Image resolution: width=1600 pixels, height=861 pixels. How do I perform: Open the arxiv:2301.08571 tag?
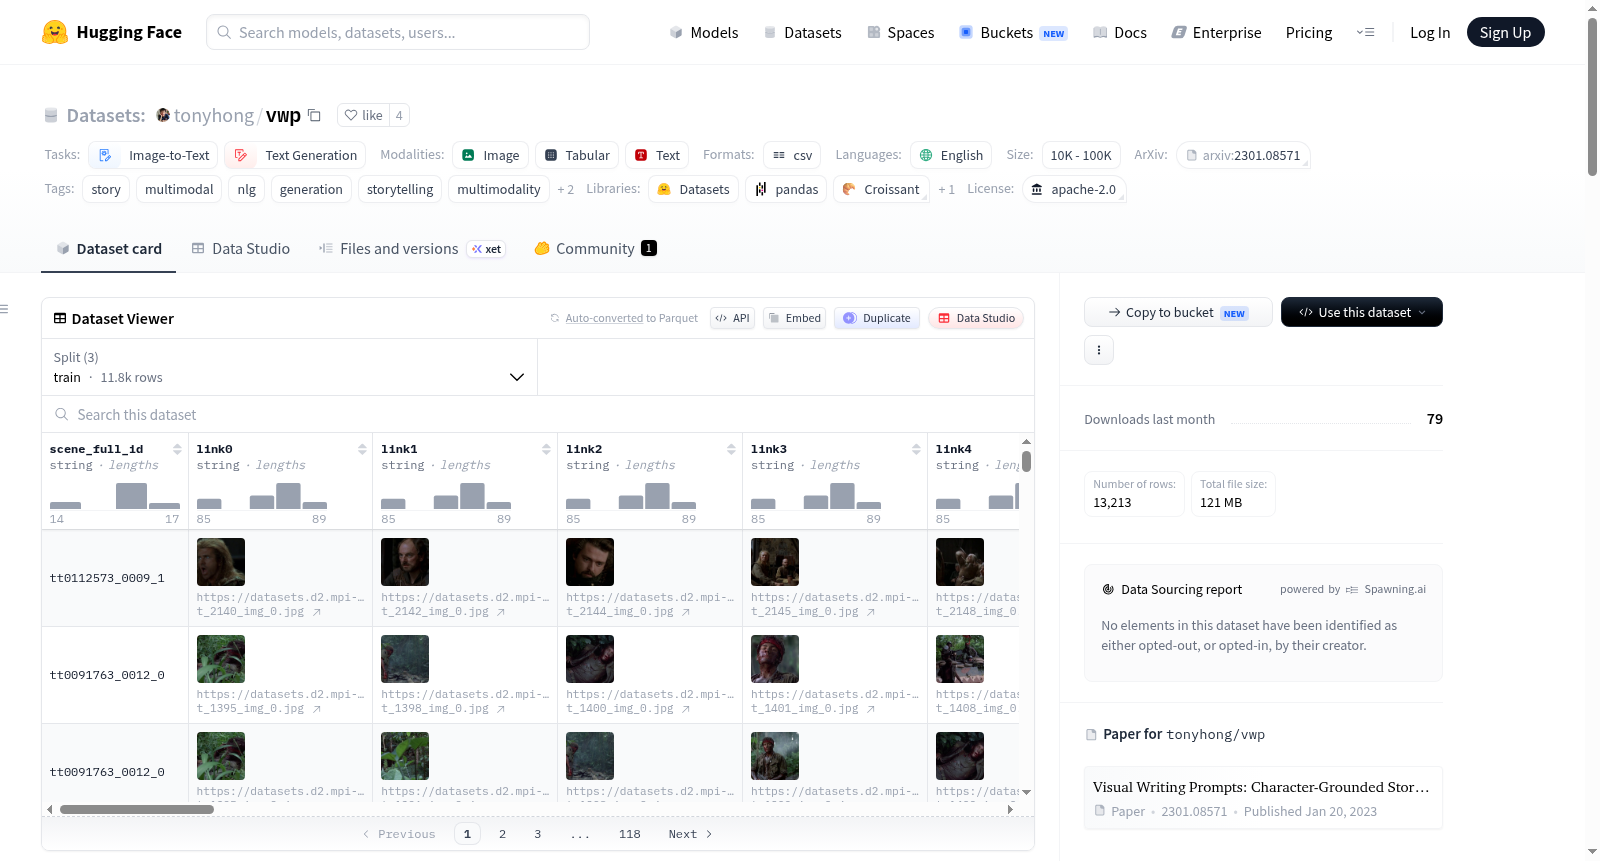(x=1243, y=155)
